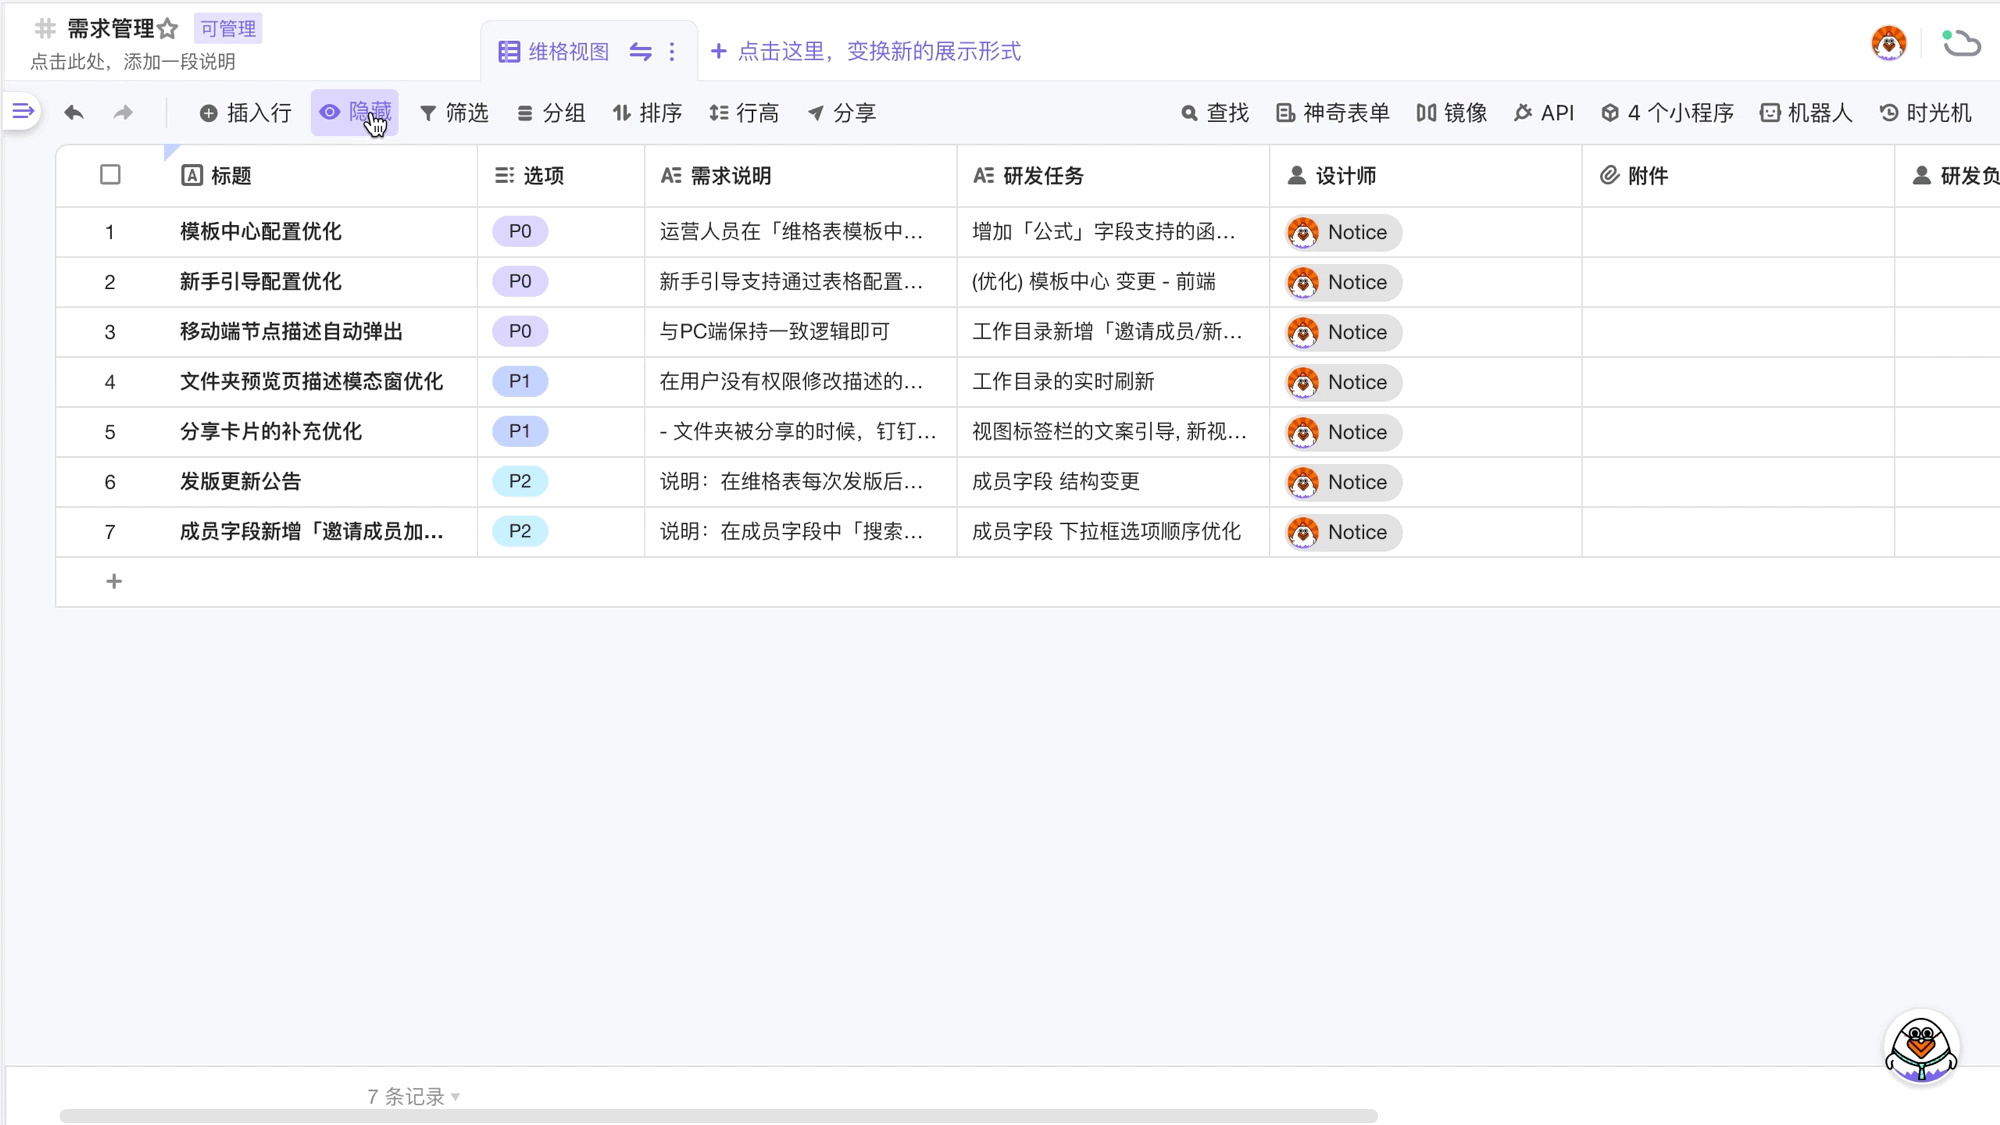
Task: Open the 时光机 time machine
Action: 1925,113
